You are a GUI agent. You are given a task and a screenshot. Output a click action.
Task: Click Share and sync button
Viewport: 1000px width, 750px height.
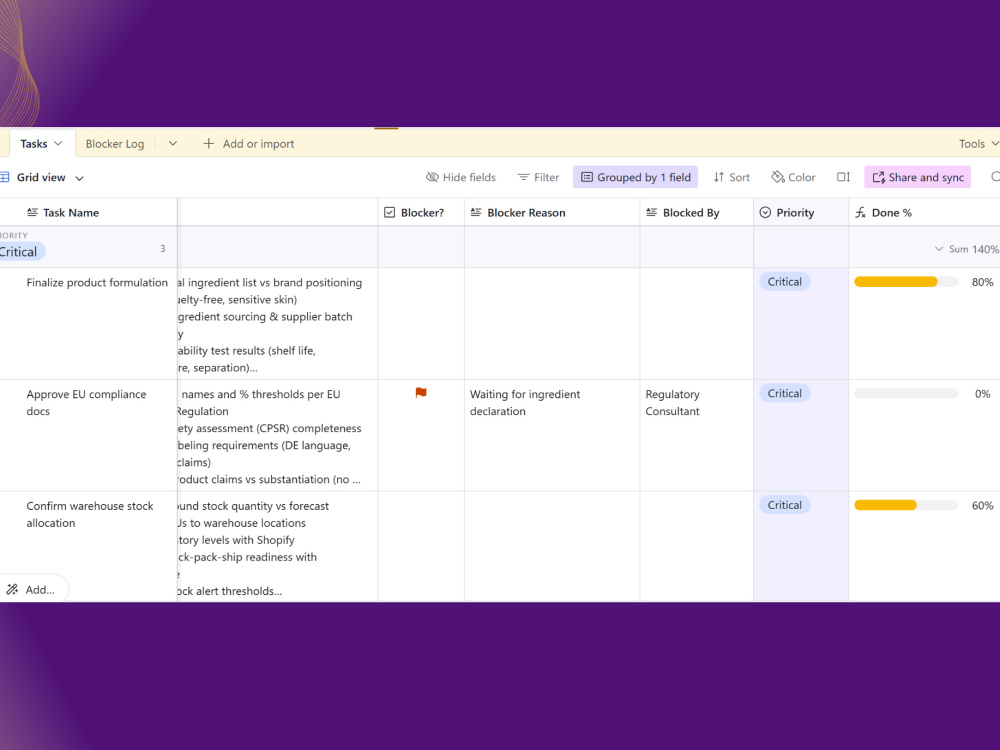918,177
